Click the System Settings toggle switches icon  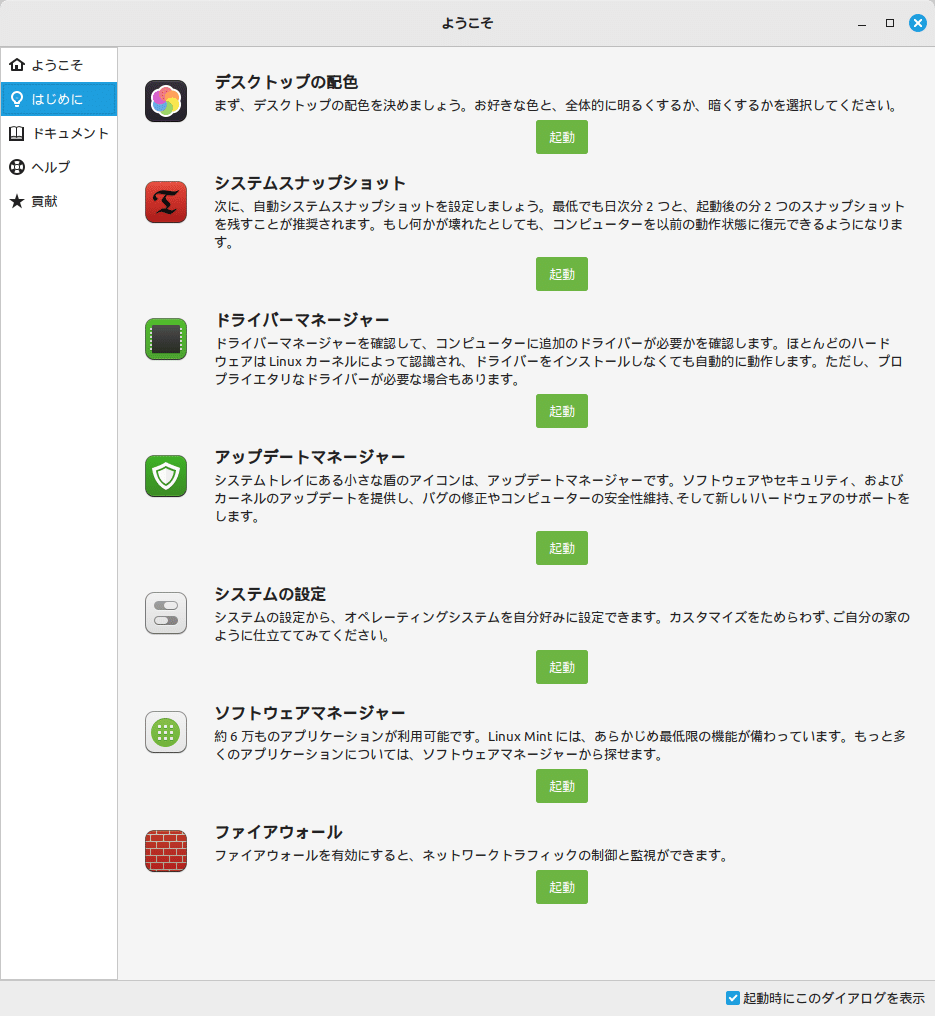(x=166, y=613)
